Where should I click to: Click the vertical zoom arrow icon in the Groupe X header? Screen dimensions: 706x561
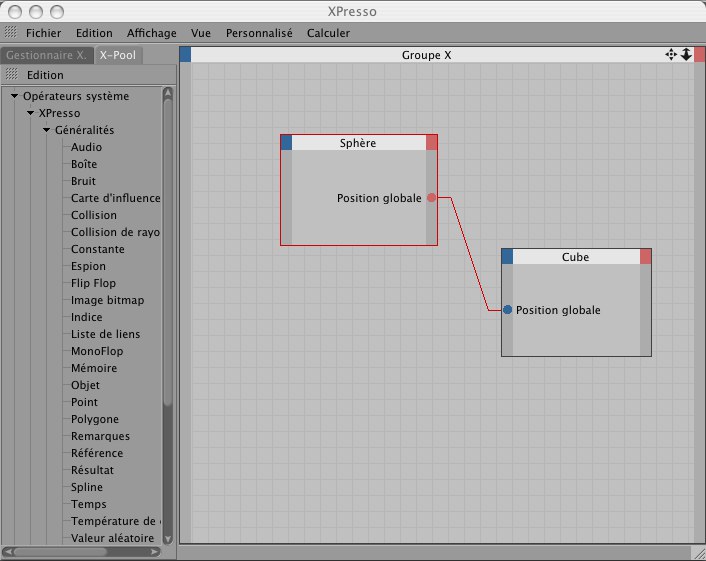[686, 55]
